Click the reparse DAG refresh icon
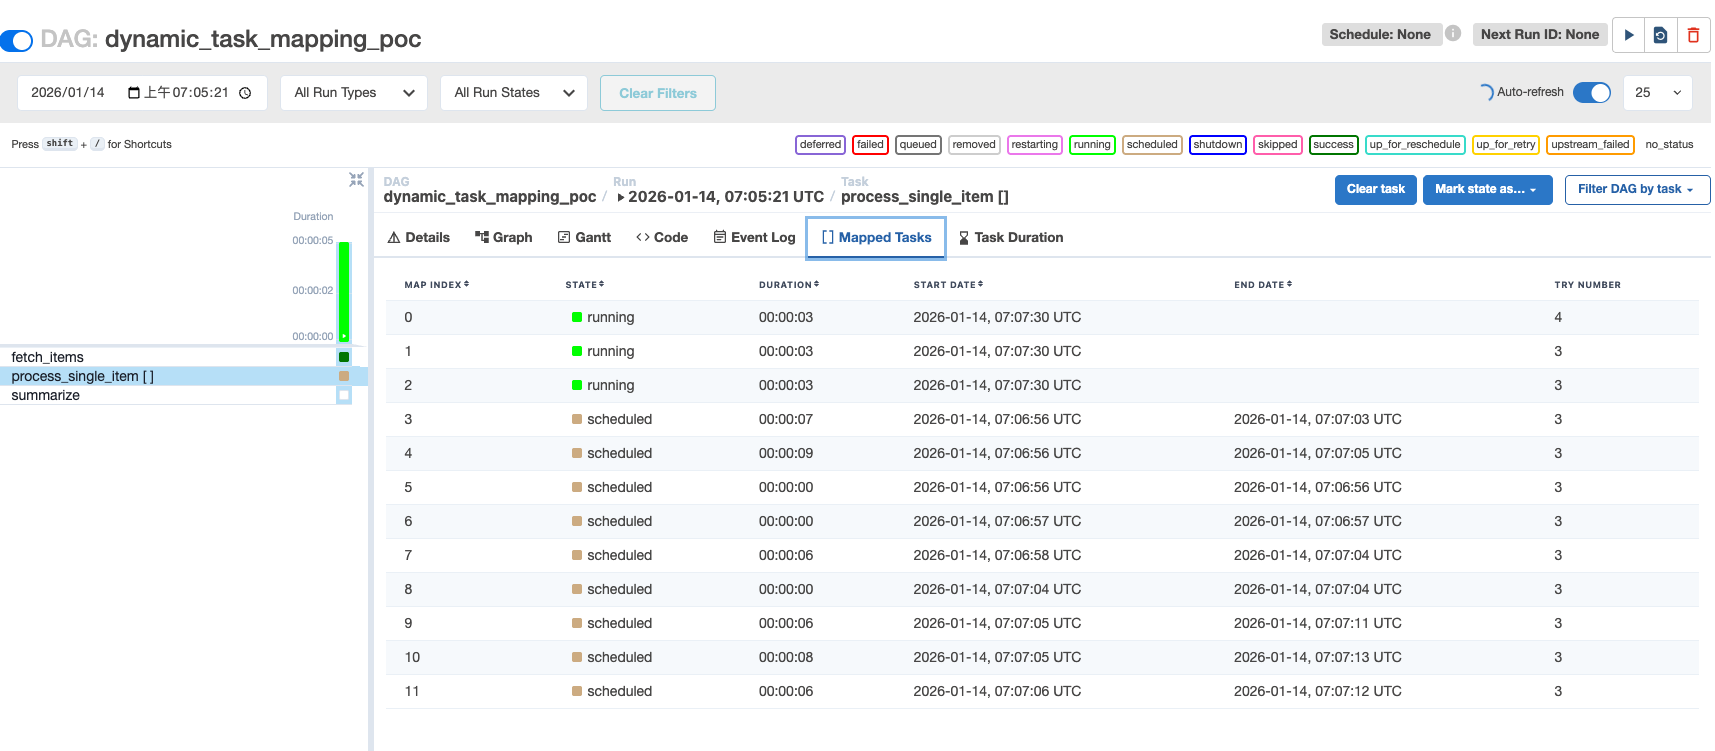 point(1660,35)
